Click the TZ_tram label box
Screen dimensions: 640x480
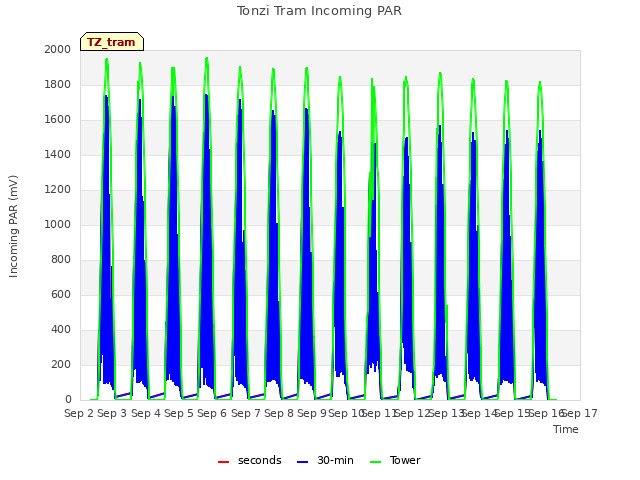click(112, 42)
